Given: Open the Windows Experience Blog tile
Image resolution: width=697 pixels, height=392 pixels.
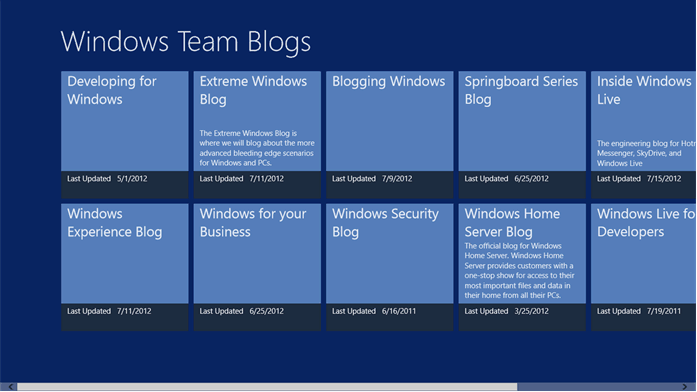Looking at the screenshot, I should pyautogui.click(x=124, y=267).
